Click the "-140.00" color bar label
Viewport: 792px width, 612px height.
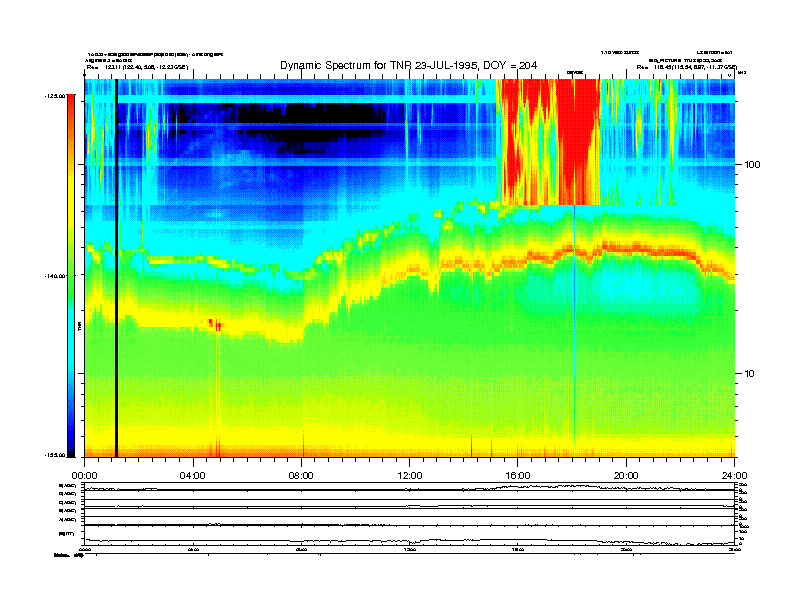[x=54, y=276]
